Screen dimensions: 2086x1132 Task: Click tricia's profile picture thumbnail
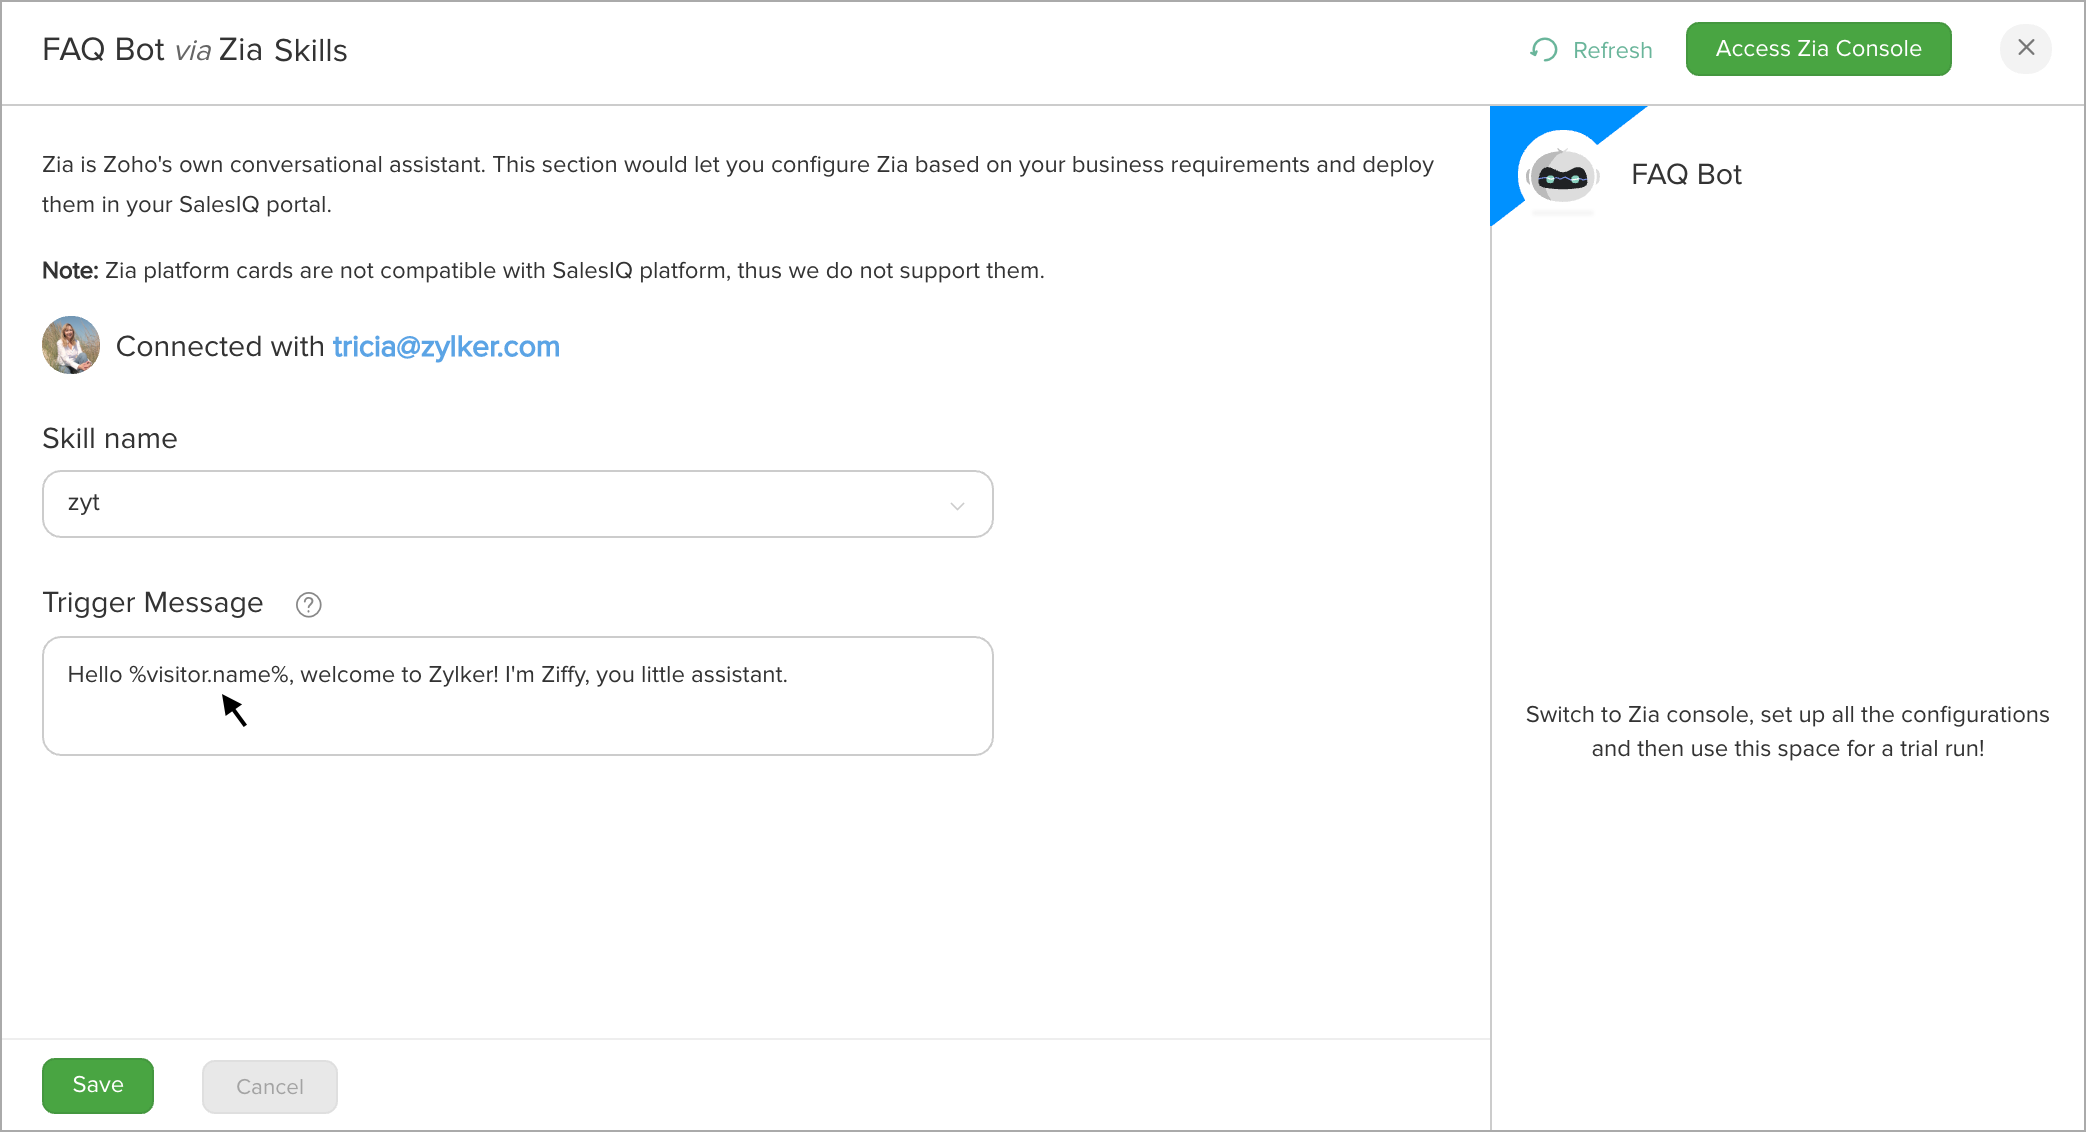pos(71,345)
